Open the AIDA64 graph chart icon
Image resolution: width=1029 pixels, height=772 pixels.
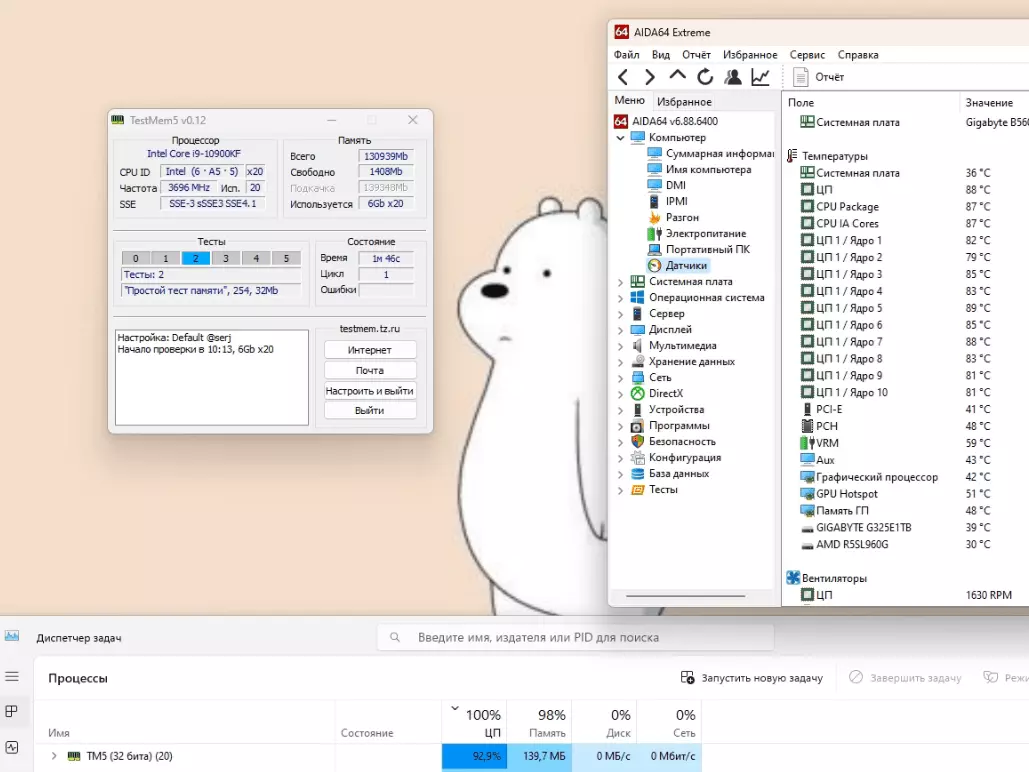[x=760, y=77]
